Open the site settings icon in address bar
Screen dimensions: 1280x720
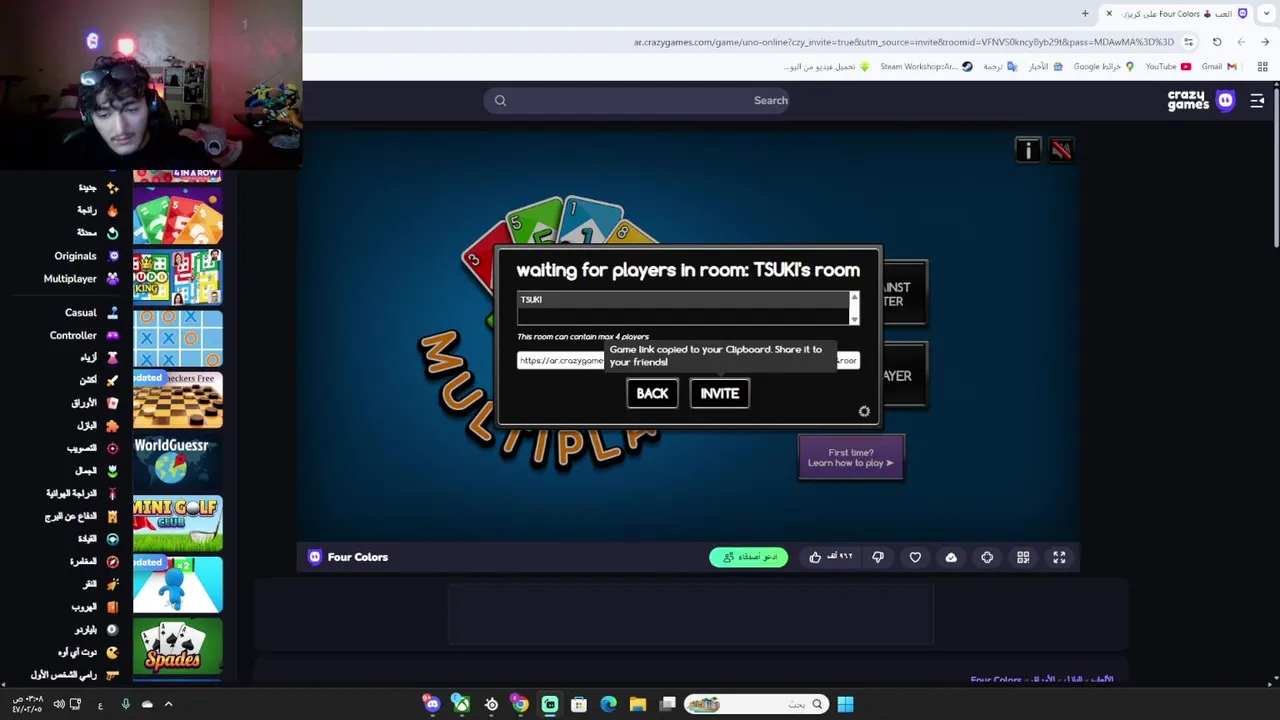[x=1188, y=42]
